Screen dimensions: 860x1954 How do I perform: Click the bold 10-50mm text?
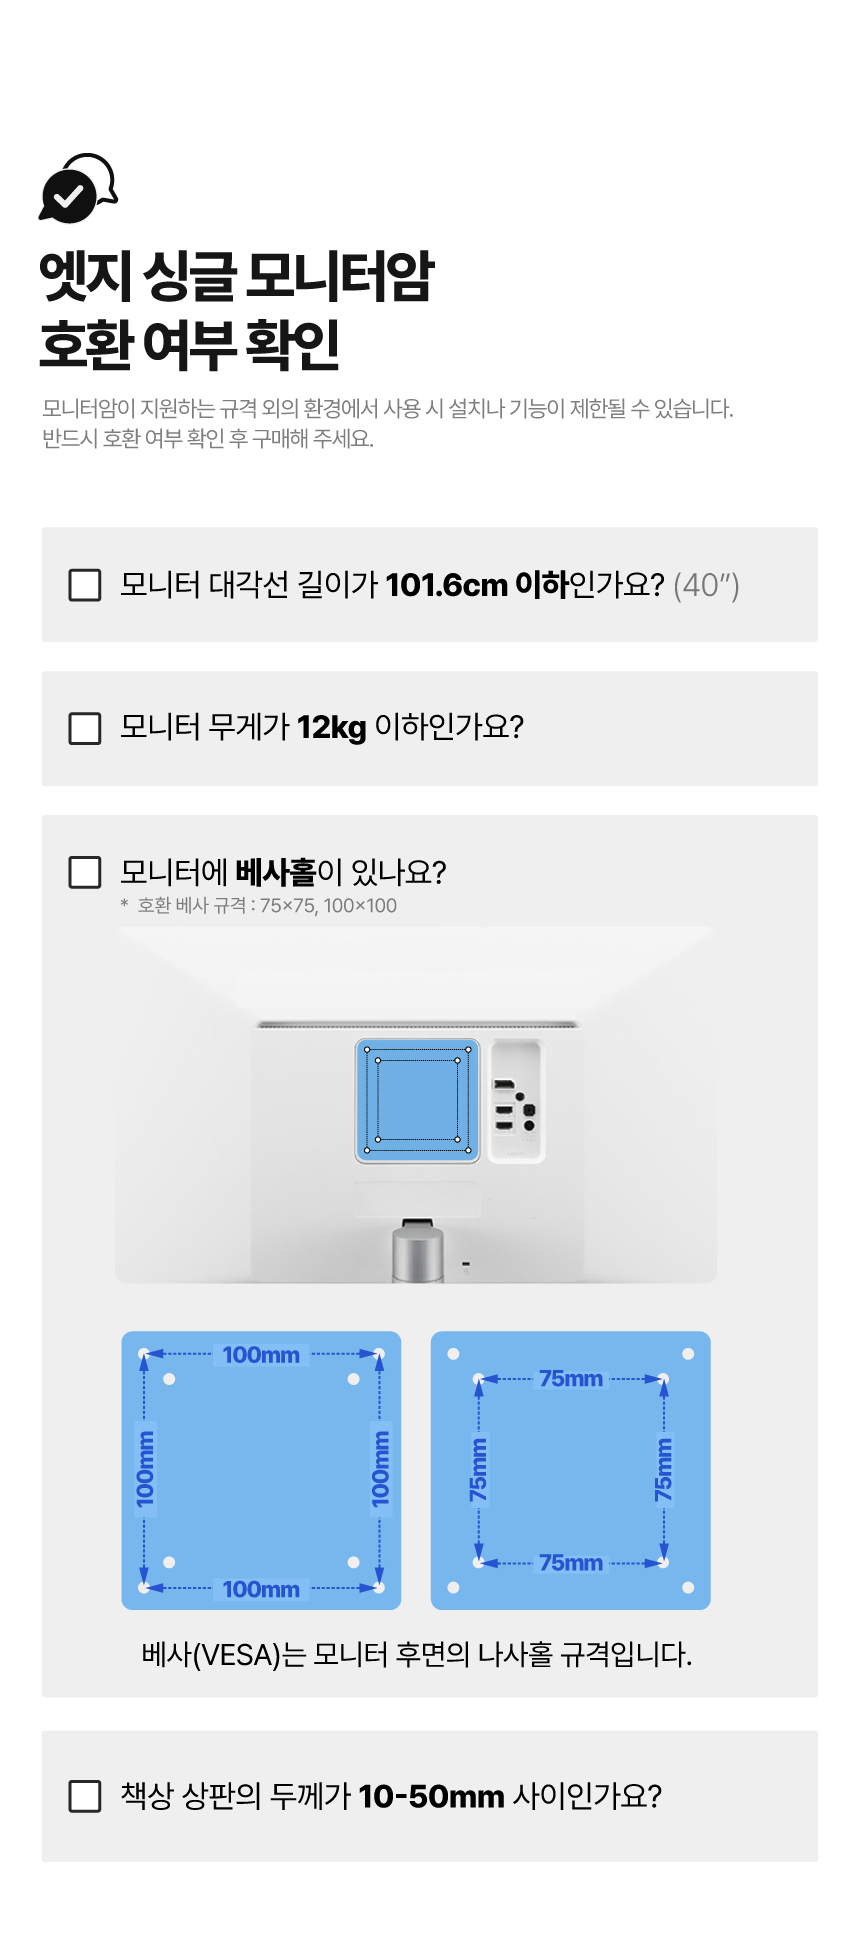pos(431,1797)
